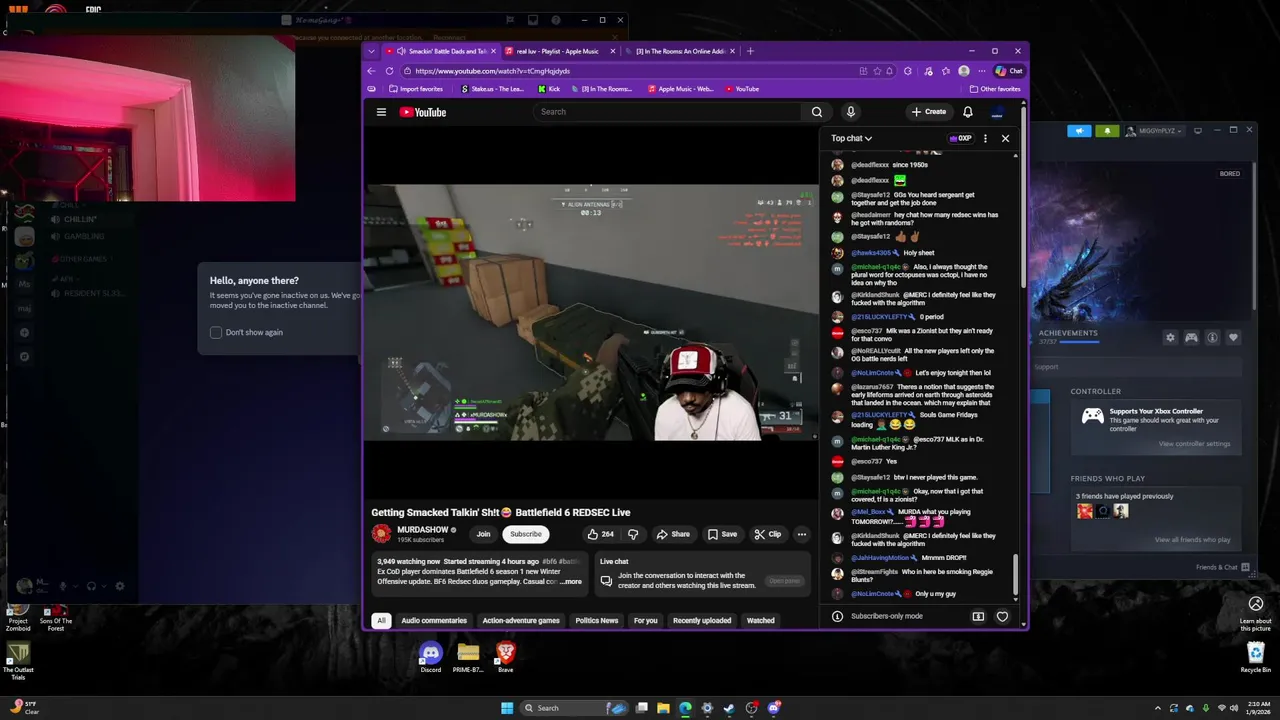Open the YouTube account avatar menu
Viewport: 1280px width, 720px height.
tap(997, 112)
